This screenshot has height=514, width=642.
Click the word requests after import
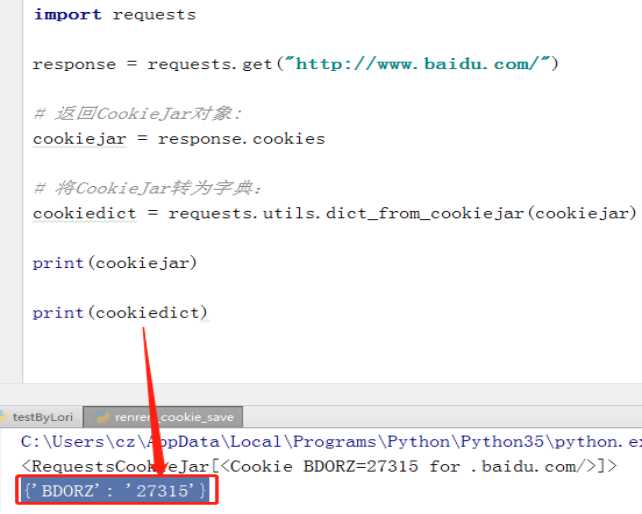pyautogui.click(x=154, y=15)
